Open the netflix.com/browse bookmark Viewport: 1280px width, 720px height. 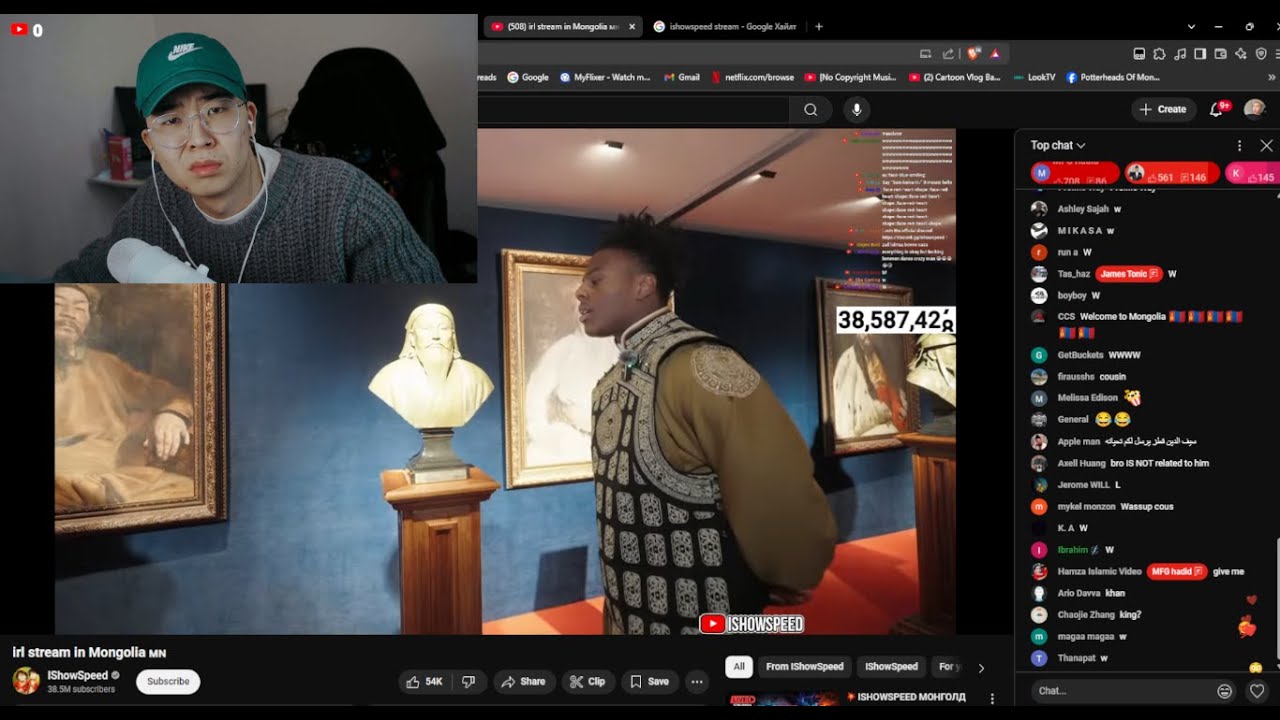pos(752,77)
